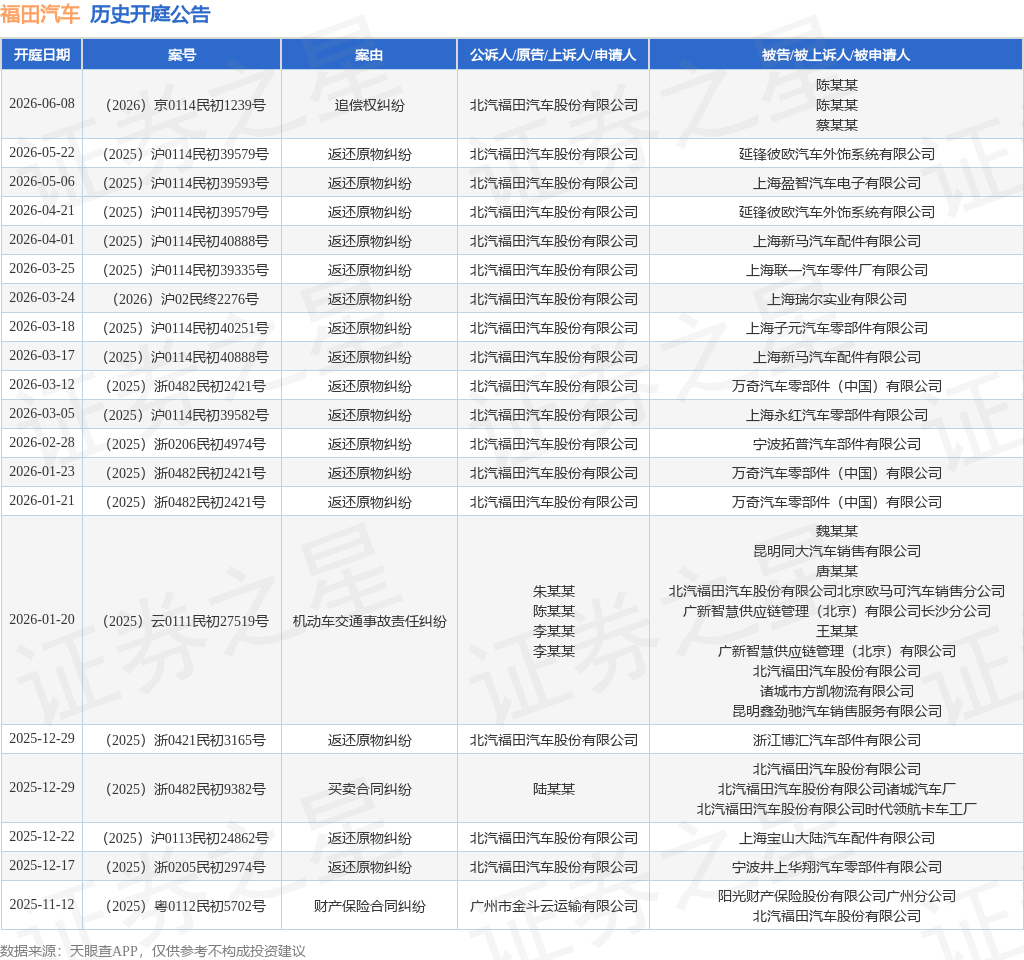Click 万奇汽车零部件（中国）有限公司 in the 2026-01-21 row
The height and width of the screenshot is (960, 1024).
coord(837,502)
